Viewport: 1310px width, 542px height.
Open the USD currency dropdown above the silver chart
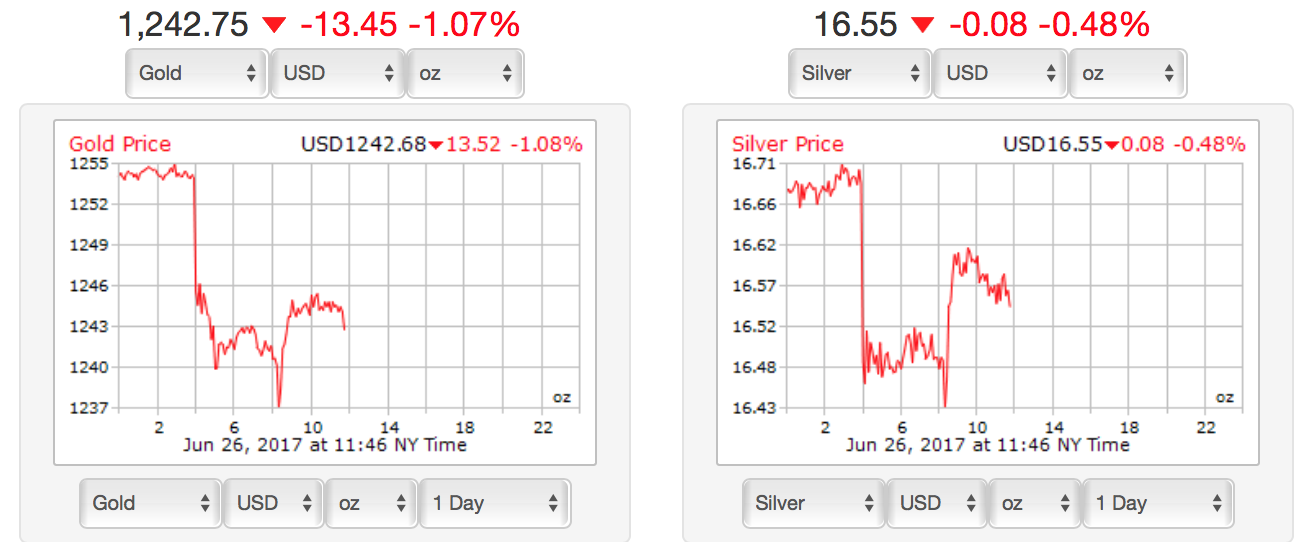(1000, 73)
